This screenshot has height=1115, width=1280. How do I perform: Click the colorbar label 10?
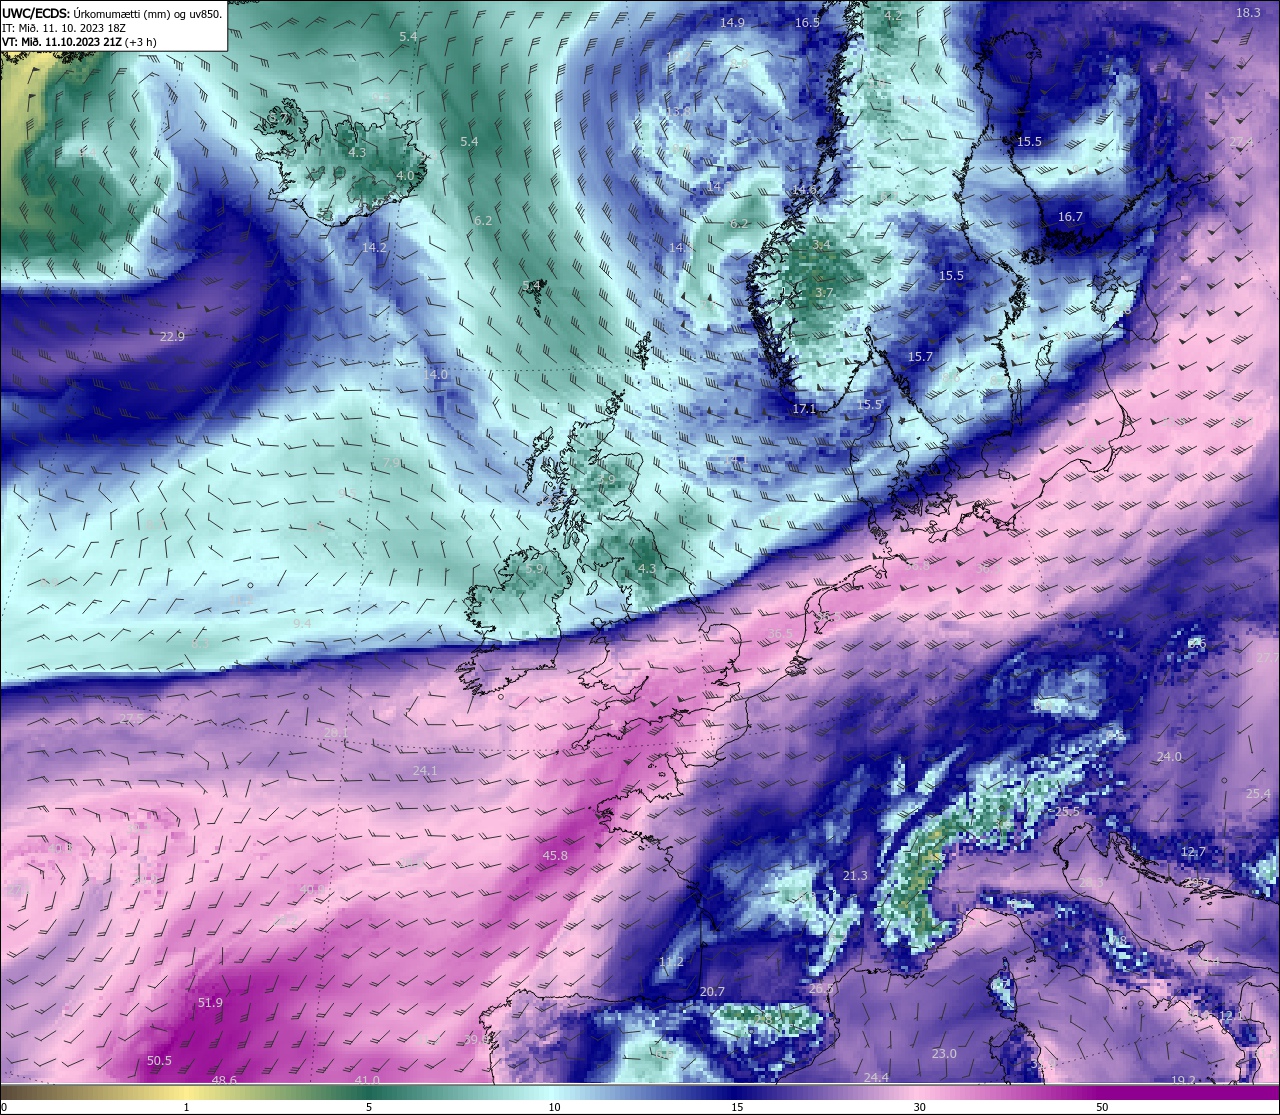pyautogui.click(x=554, y=1107)
